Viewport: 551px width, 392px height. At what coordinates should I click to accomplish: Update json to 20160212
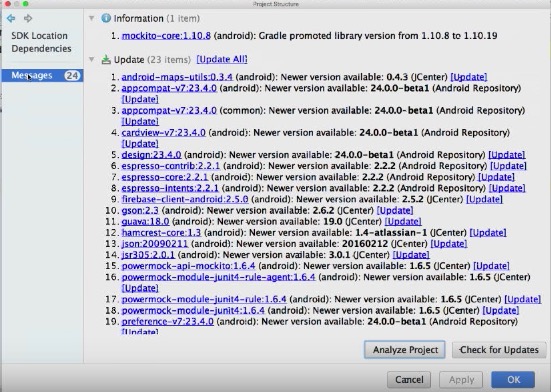[x=449, y=244]
